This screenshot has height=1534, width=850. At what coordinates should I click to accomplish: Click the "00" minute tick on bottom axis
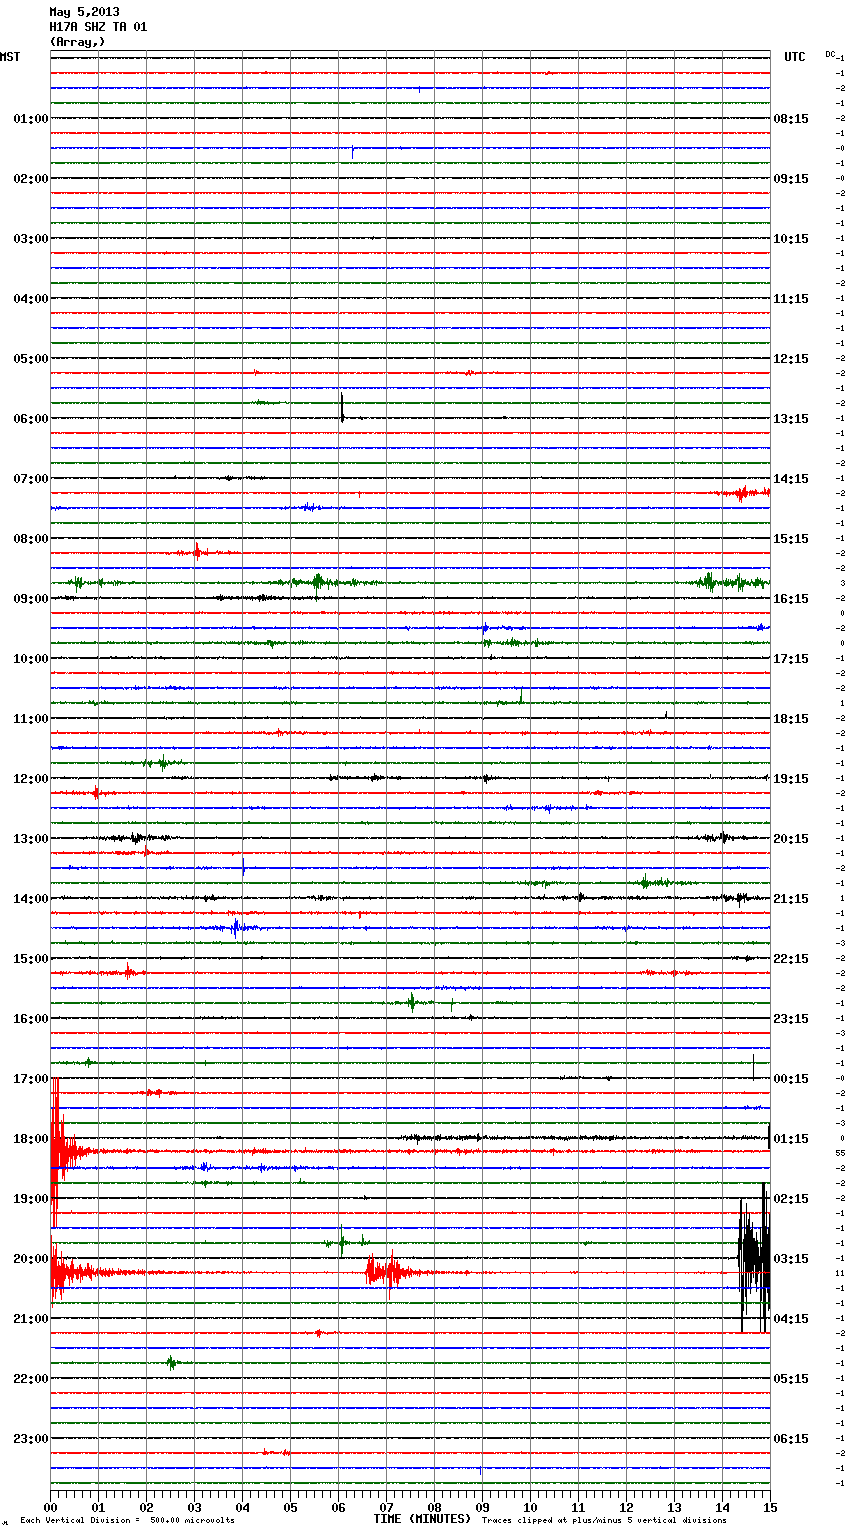click(50, 1507)
